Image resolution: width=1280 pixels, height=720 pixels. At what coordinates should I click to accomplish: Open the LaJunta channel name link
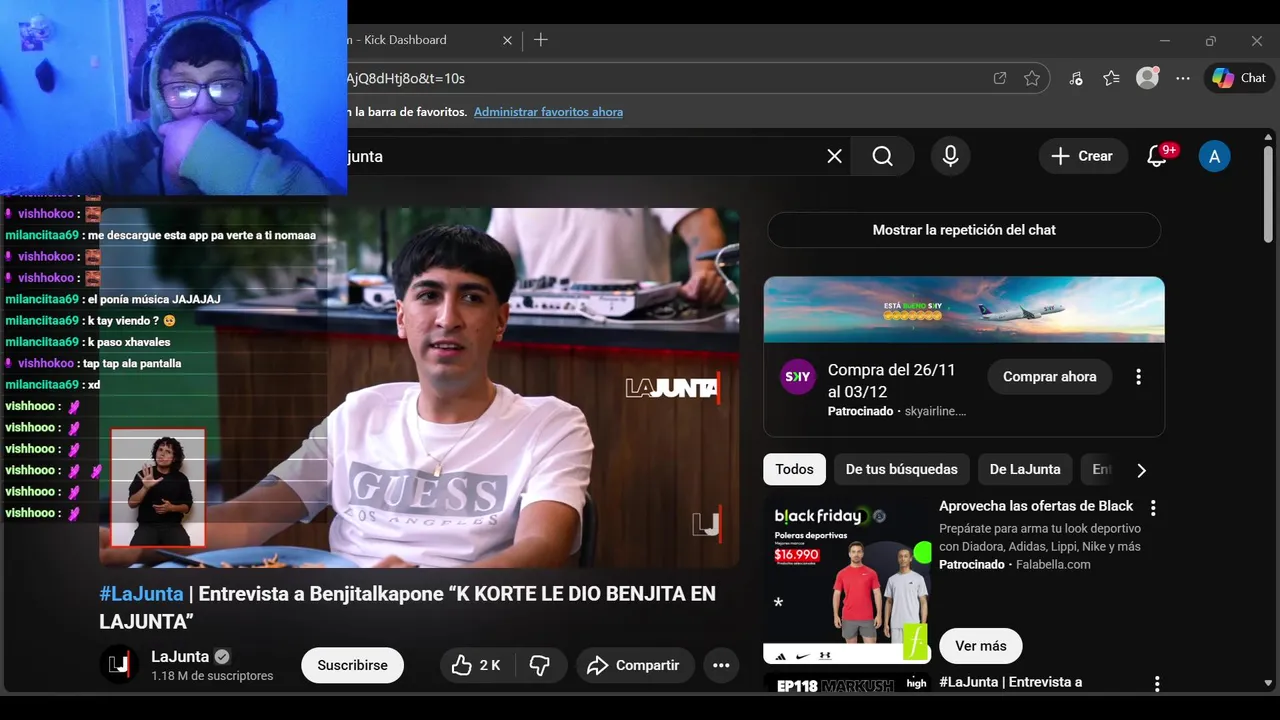pos(180,657)
